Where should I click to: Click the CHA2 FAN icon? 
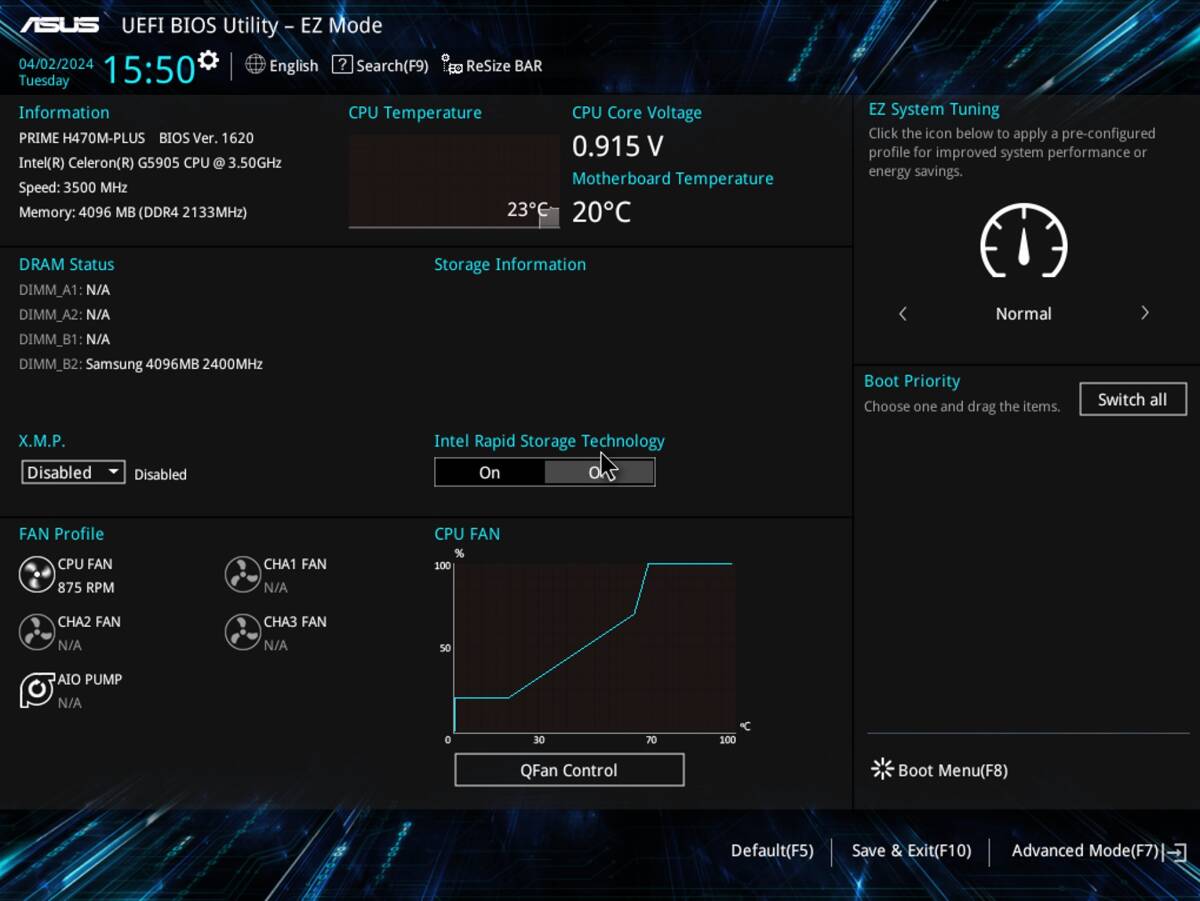[x=36, y=632]
